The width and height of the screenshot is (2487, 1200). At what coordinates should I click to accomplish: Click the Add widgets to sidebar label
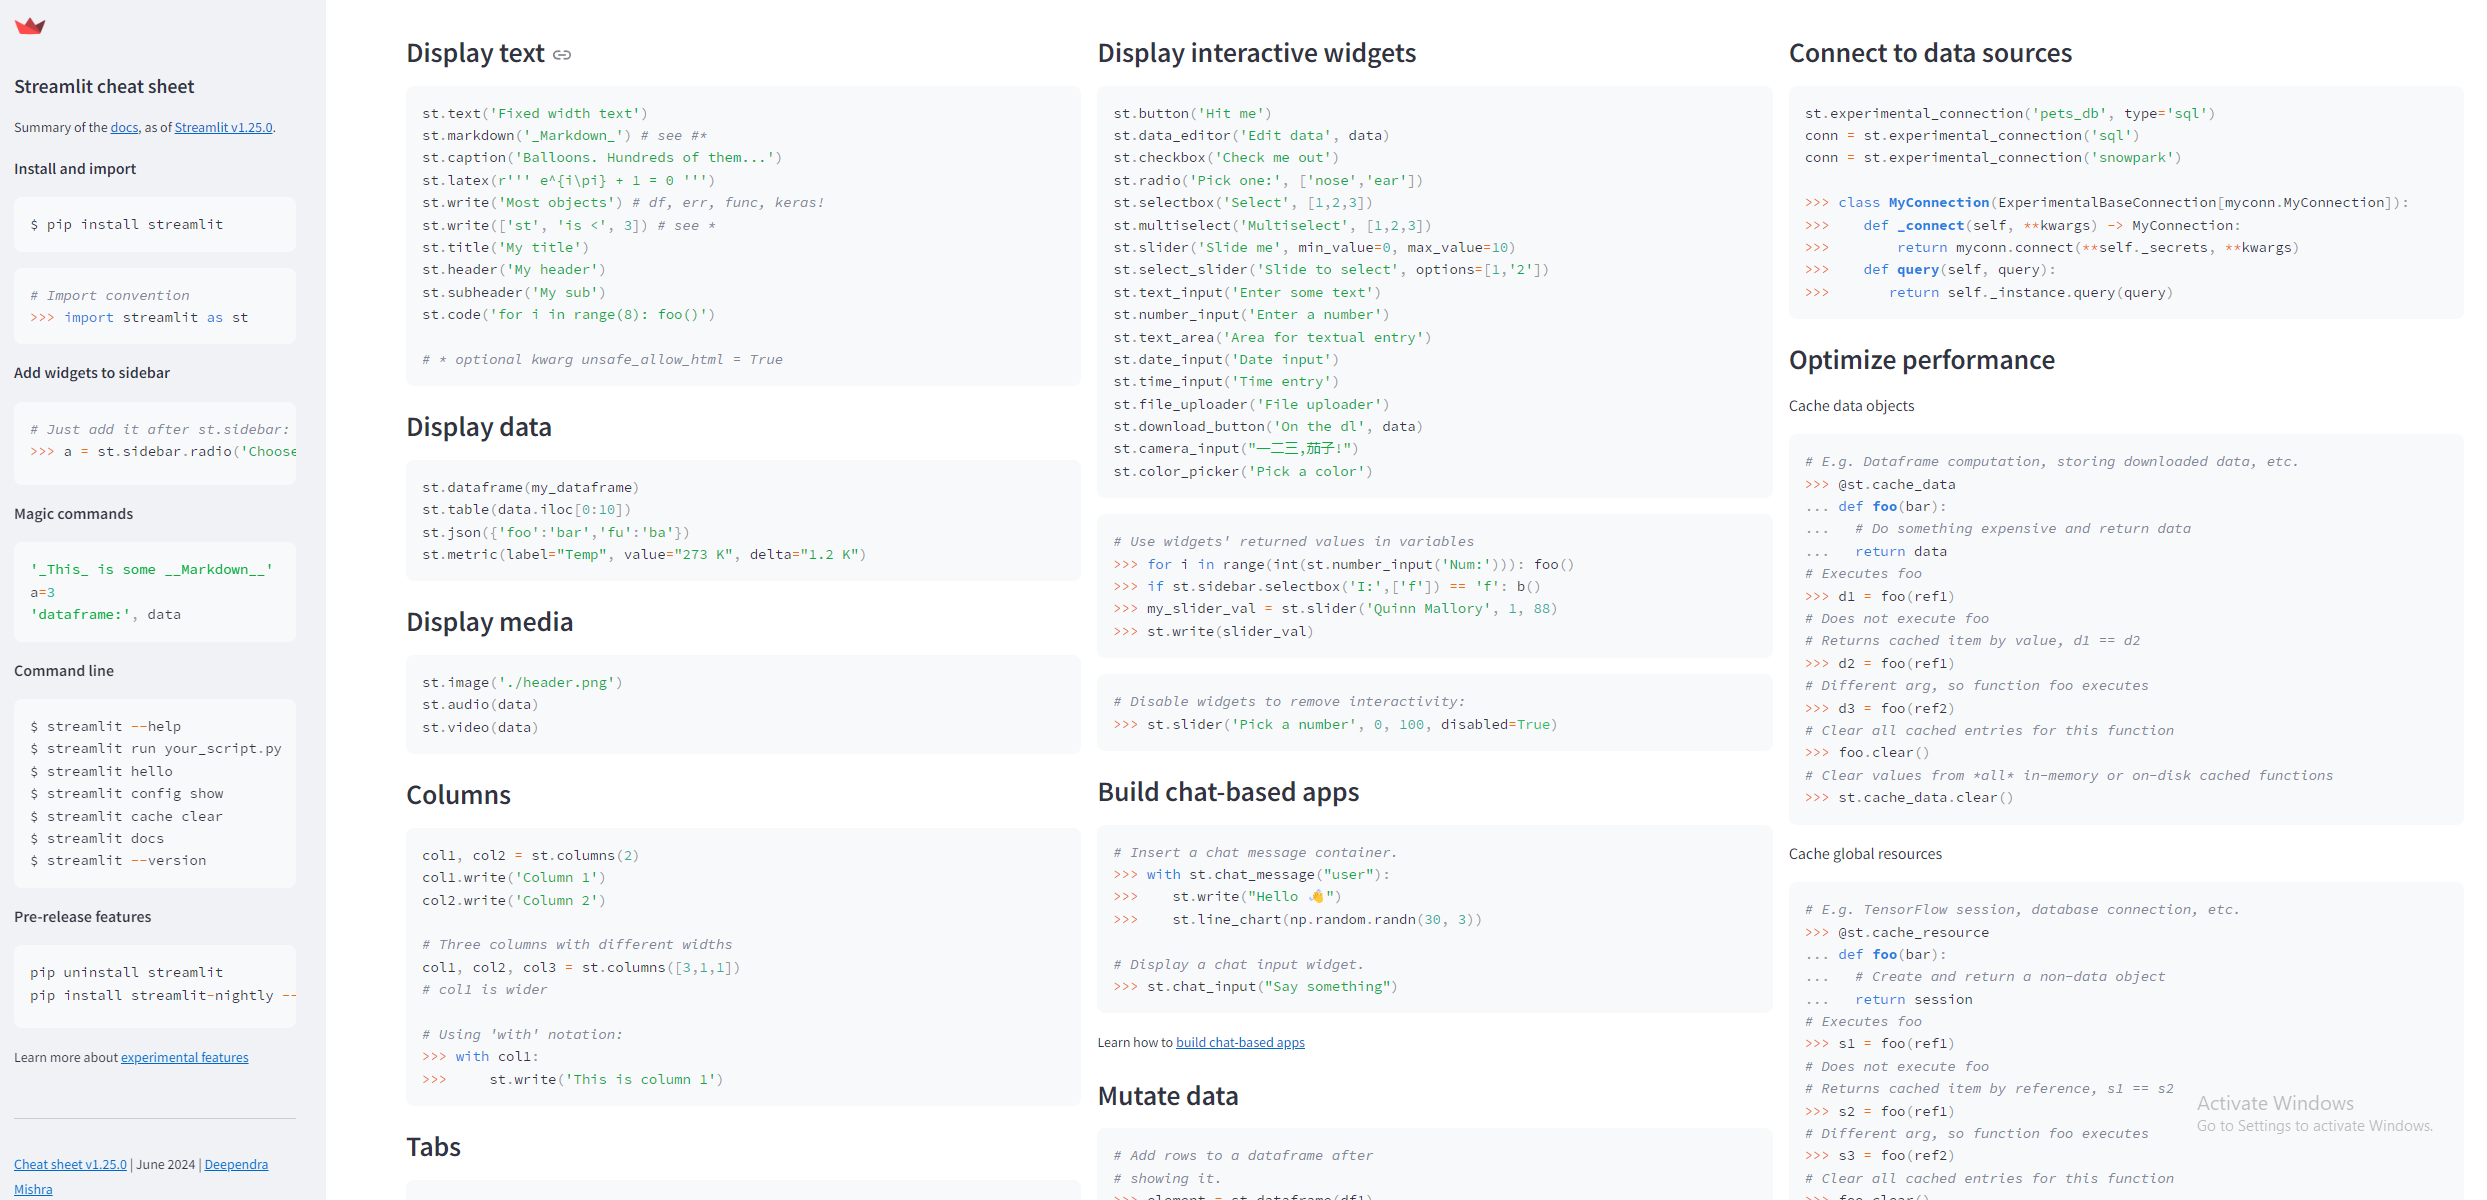click(x=92, y=373)
